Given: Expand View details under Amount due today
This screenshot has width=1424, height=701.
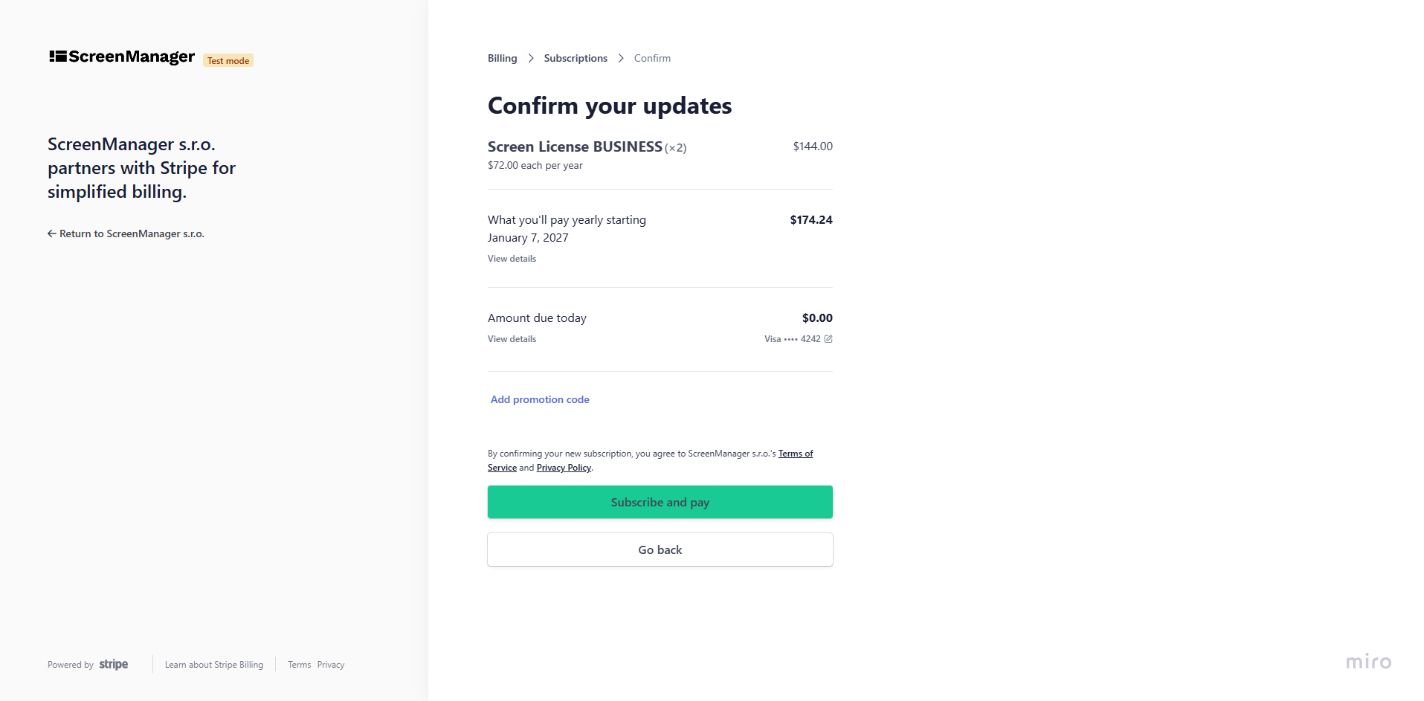Looking at the screenshot, I should [511, 339].
